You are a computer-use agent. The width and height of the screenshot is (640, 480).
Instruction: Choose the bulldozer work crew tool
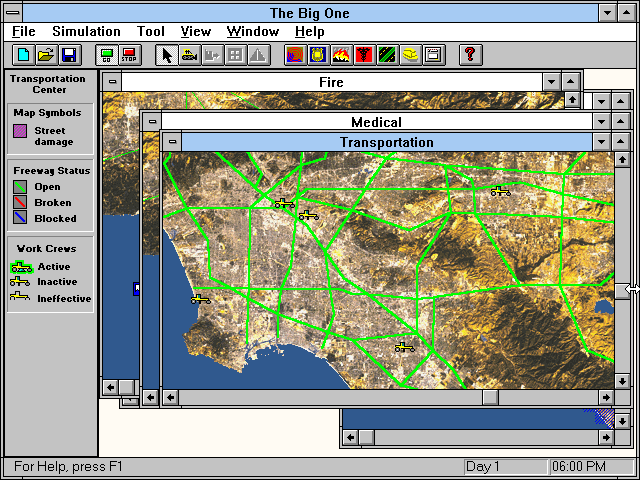click(189, 55)
